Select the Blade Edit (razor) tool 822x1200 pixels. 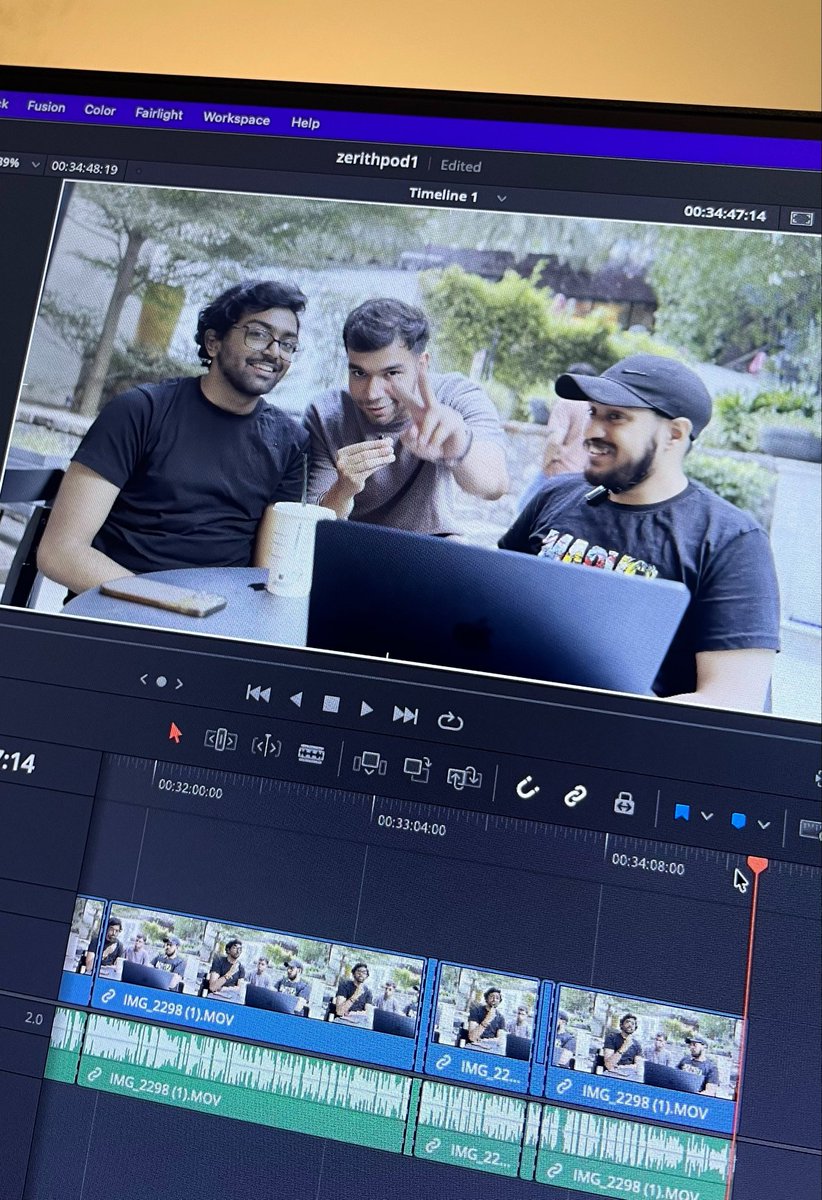(x=311, y=753)
